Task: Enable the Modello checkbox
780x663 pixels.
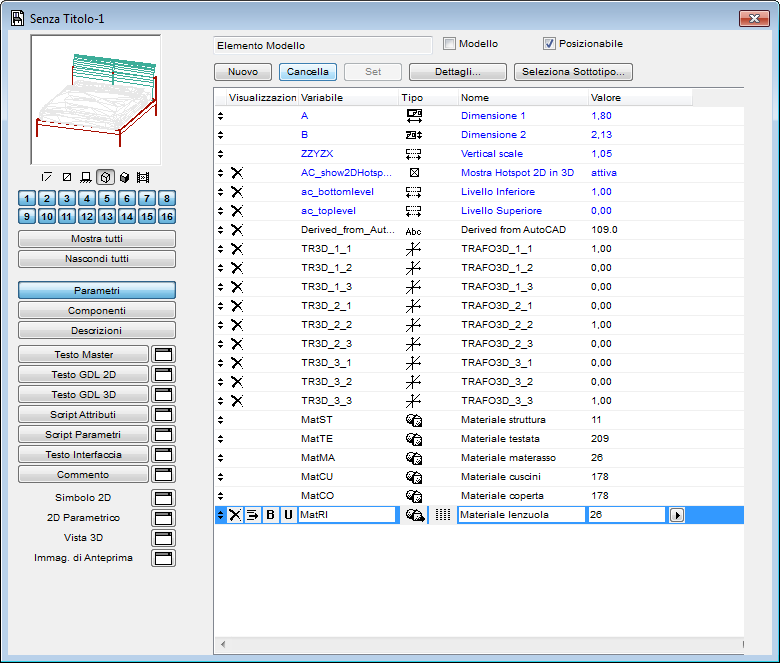Action: pos(450,44)
